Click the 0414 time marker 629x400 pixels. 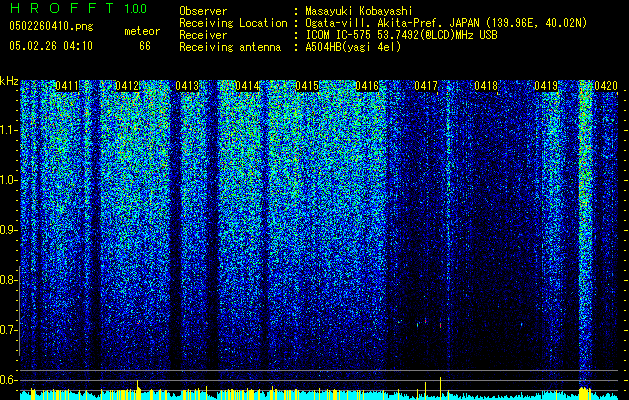(247, 86)
